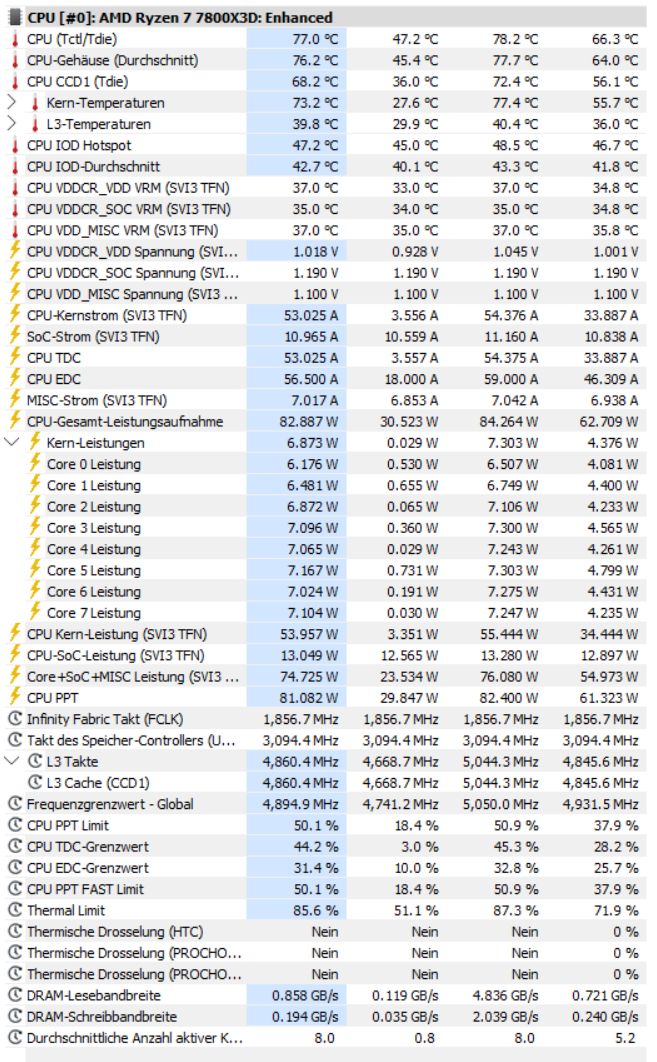Click lightning icon beside CPU PPT
Screen dimensions: 657x1062
tap(15, 697)
